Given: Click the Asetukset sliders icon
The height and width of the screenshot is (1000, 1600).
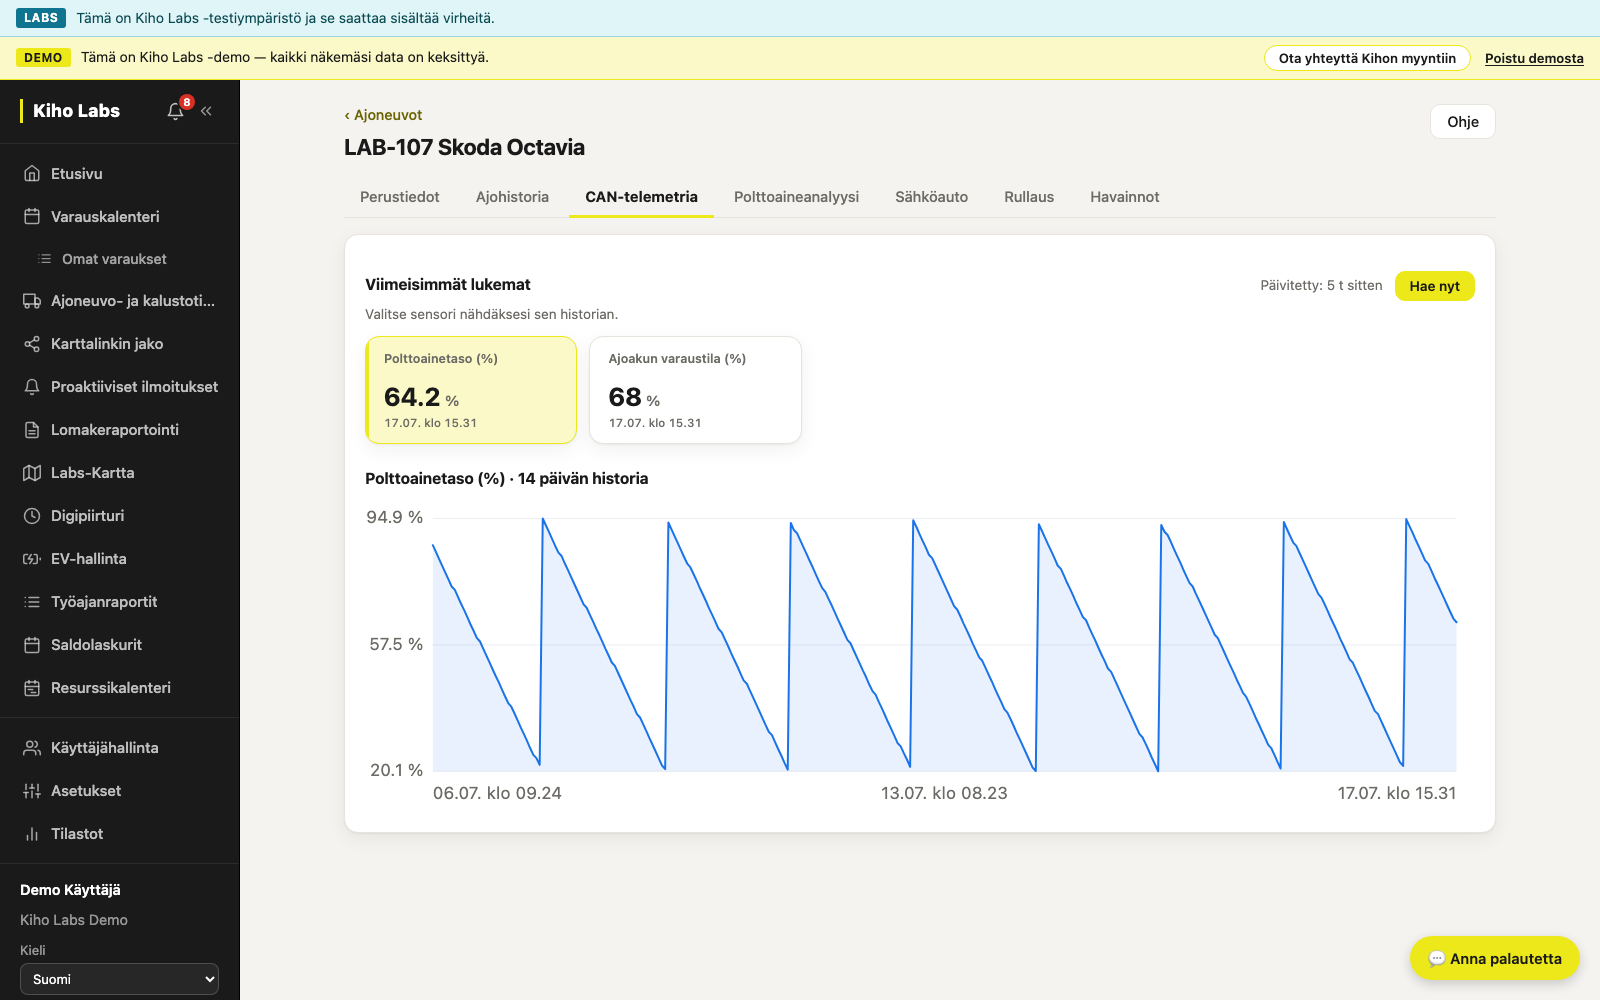Looking at the screenshot, I should (32, 791).
